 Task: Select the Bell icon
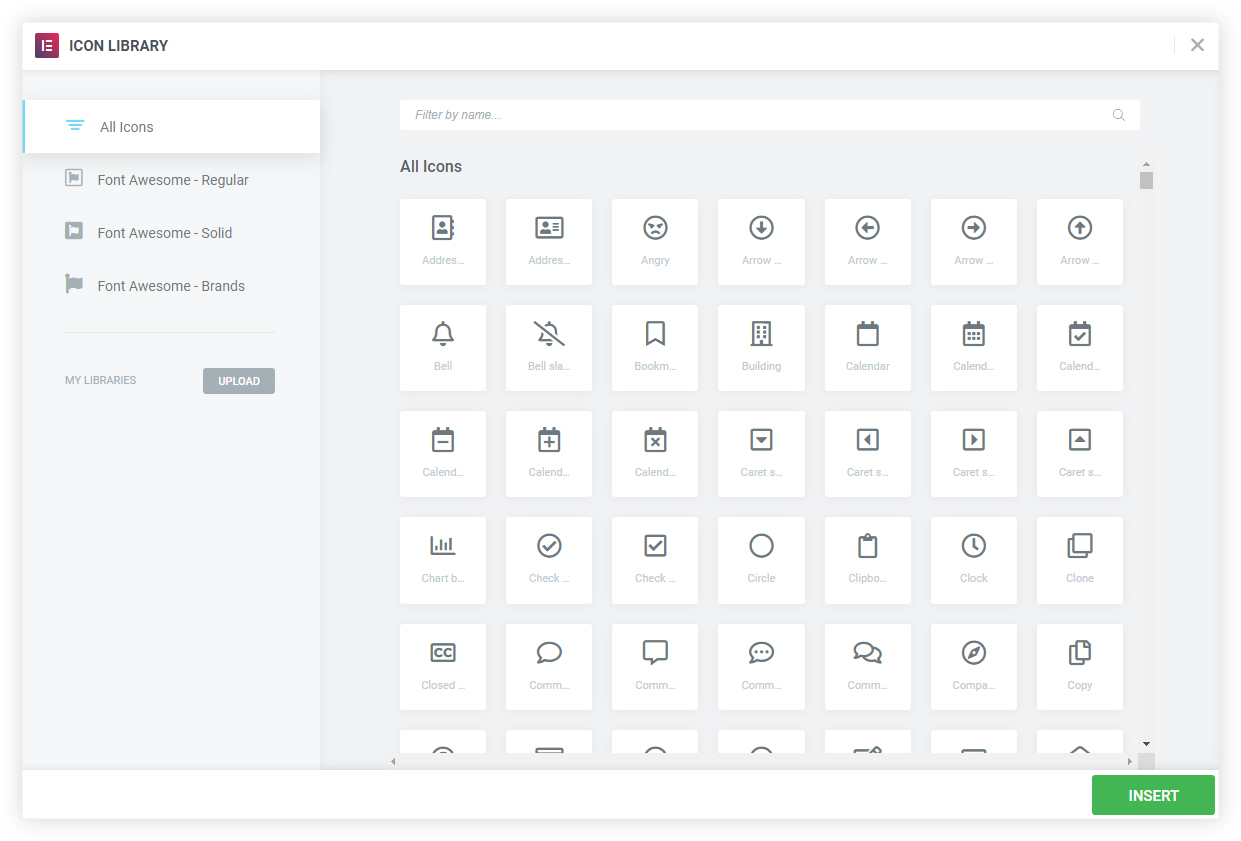443,347
